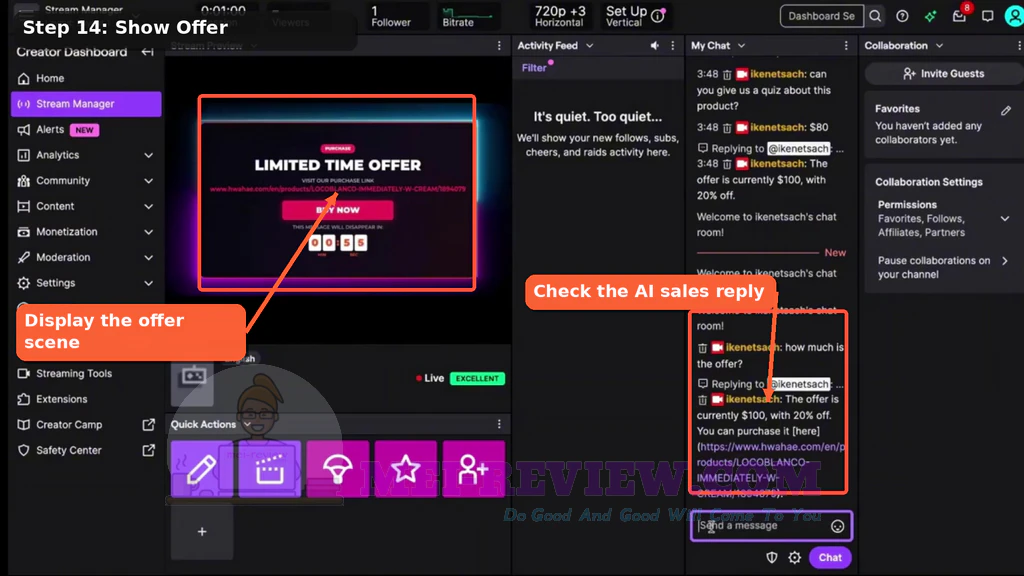Open the search magnifier icon
Screen dimensions: 1024x576
[x=875, y=16]
